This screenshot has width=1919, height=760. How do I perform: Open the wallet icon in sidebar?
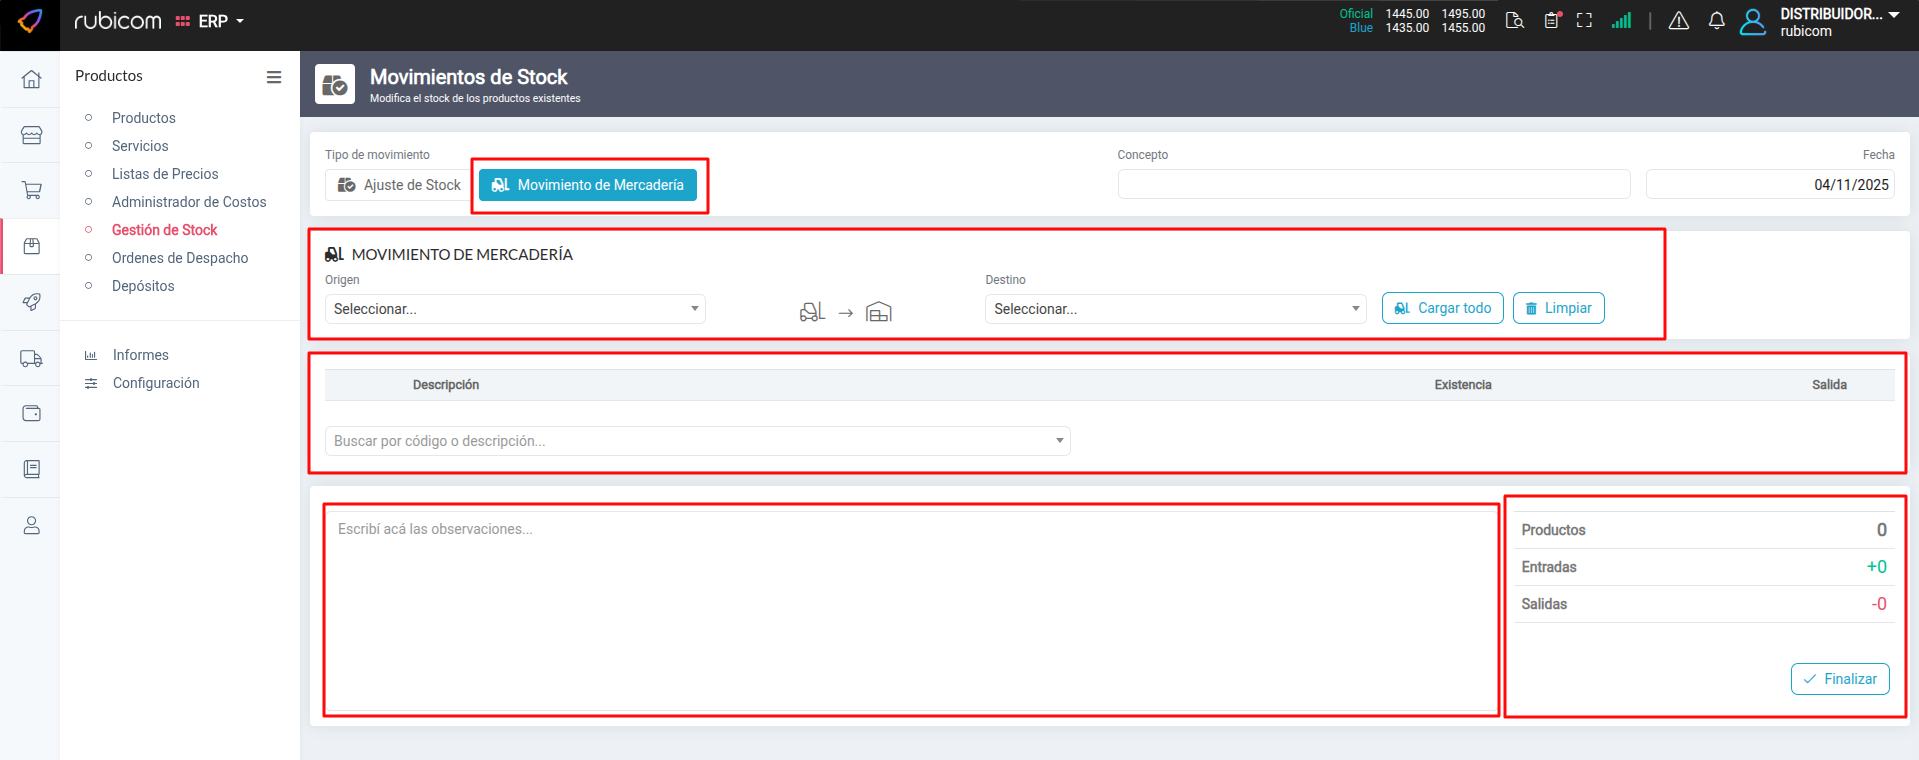tap(31, 413)
